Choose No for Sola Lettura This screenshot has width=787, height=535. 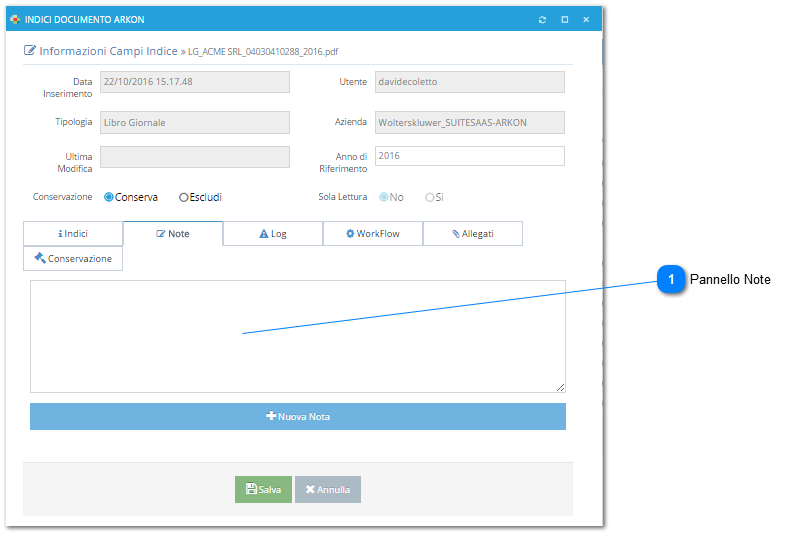click(384, 197)
